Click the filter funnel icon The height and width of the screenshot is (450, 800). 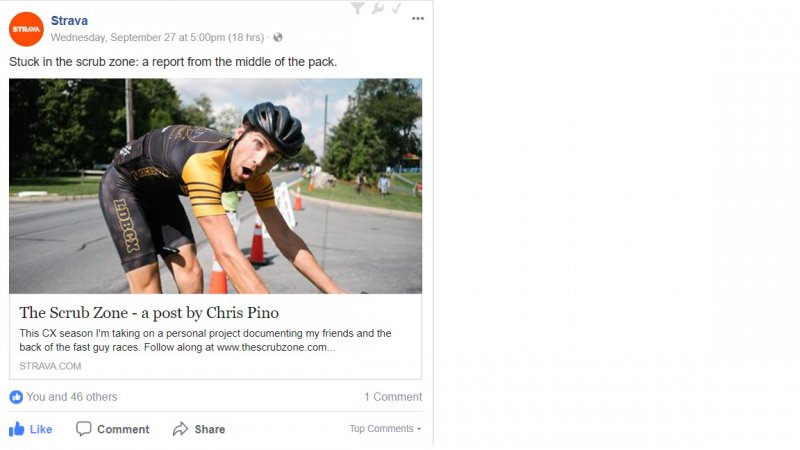(358, 8)
